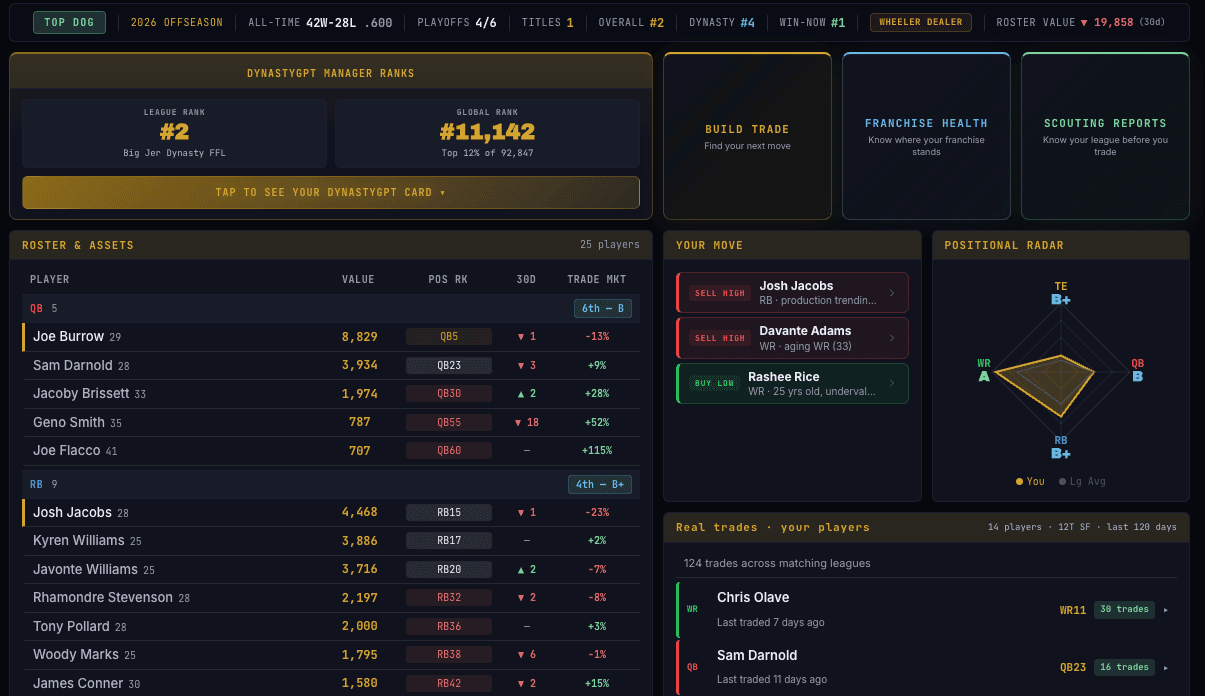Click the TOP DOG badge
The width and height of the screenshot is (1205, 696).
tap(69, 20)
